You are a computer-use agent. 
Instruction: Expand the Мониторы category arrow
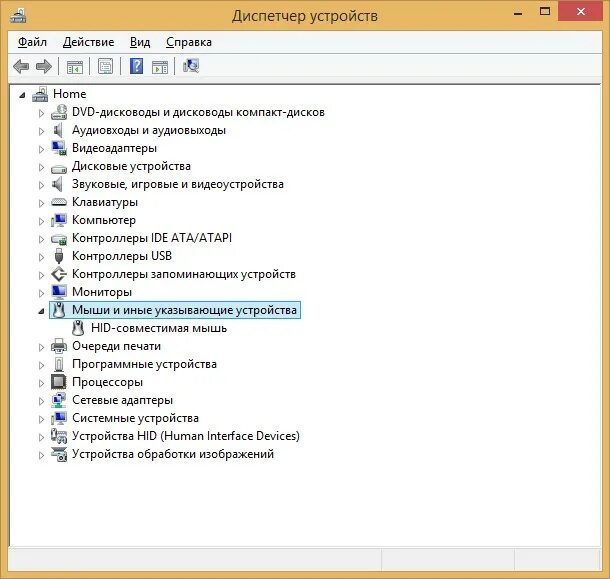[x=41, y=293]
